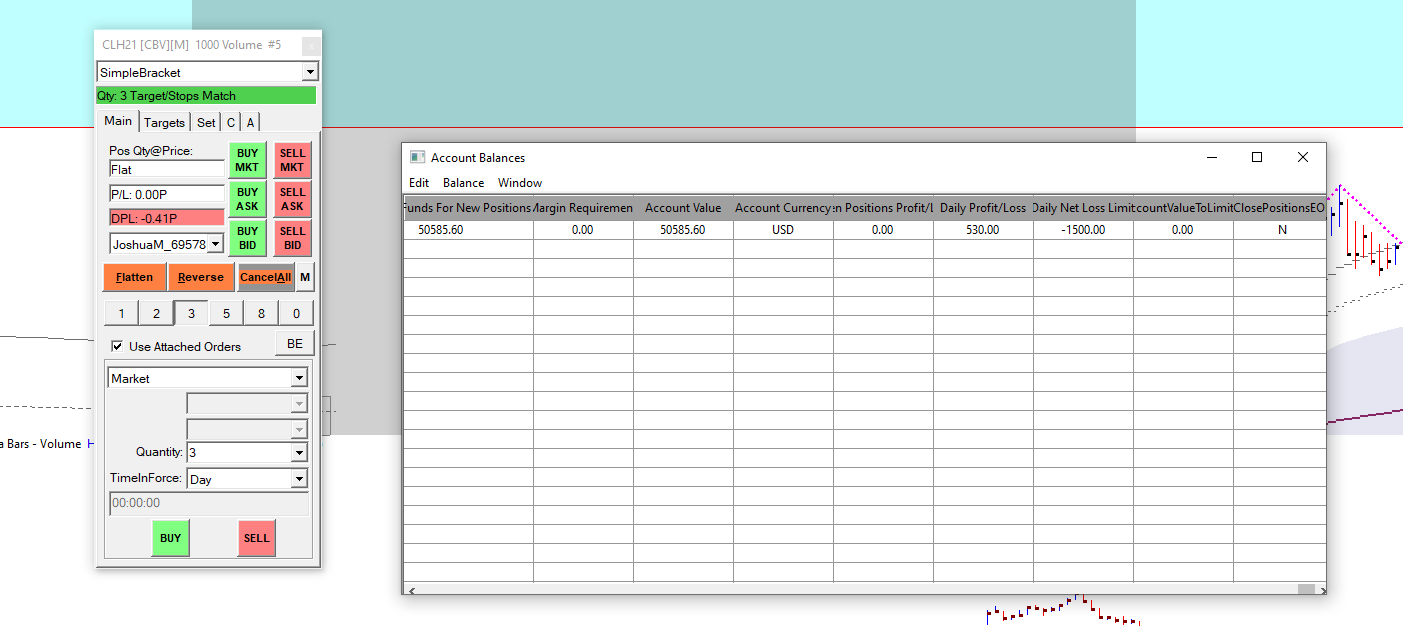Click the SELL MKT button

pyautogui.click(x=293, y=160)
